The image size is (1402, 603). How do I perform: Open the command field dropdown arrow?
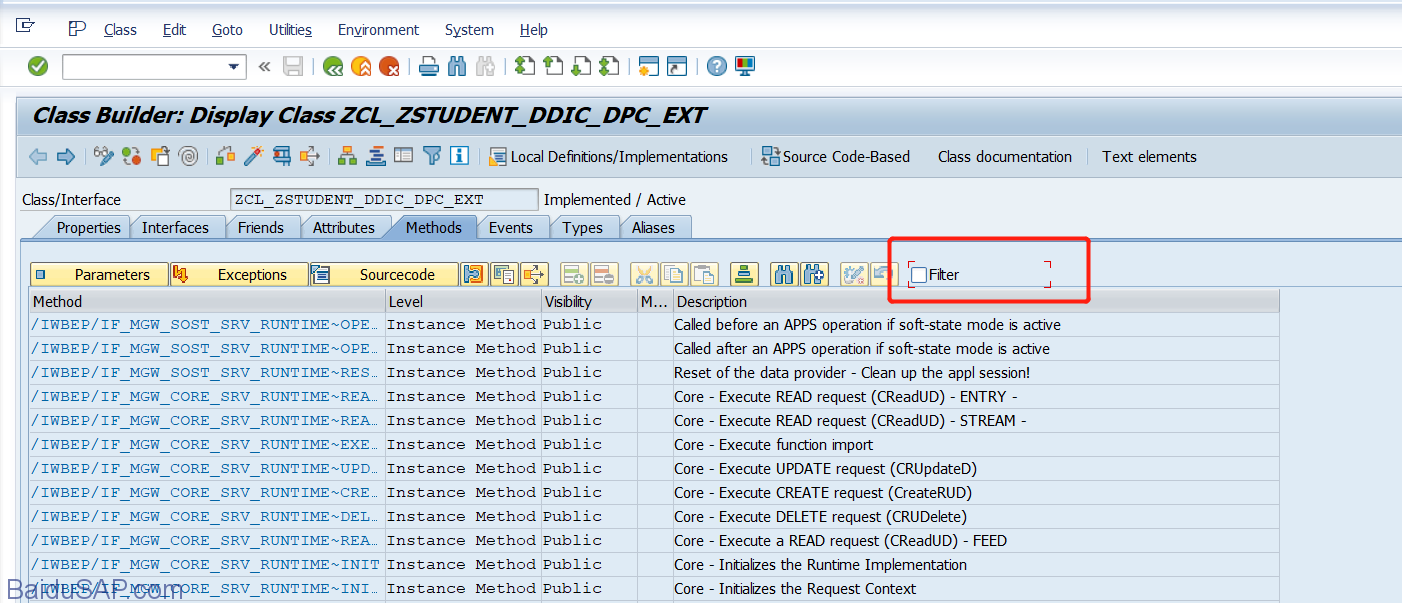click(235, 67)
